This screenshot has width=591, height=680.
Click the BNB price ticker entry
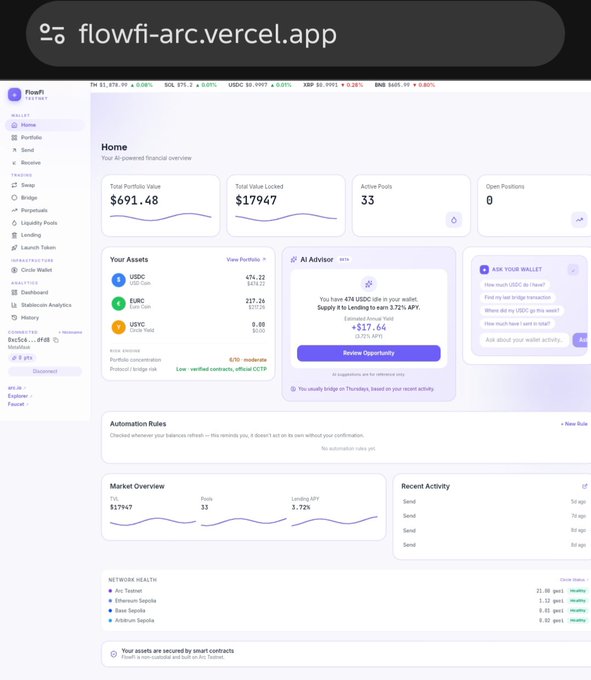pos(405,85)
